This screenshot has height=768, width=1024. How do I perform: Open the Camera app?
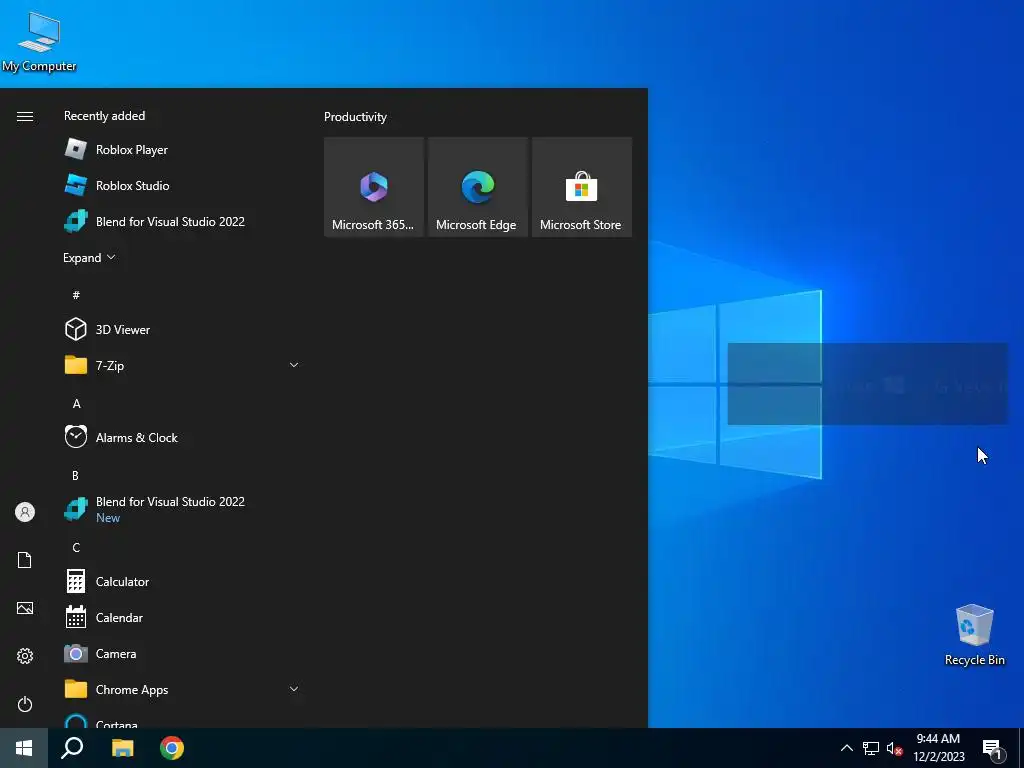[x=182, y=654]
